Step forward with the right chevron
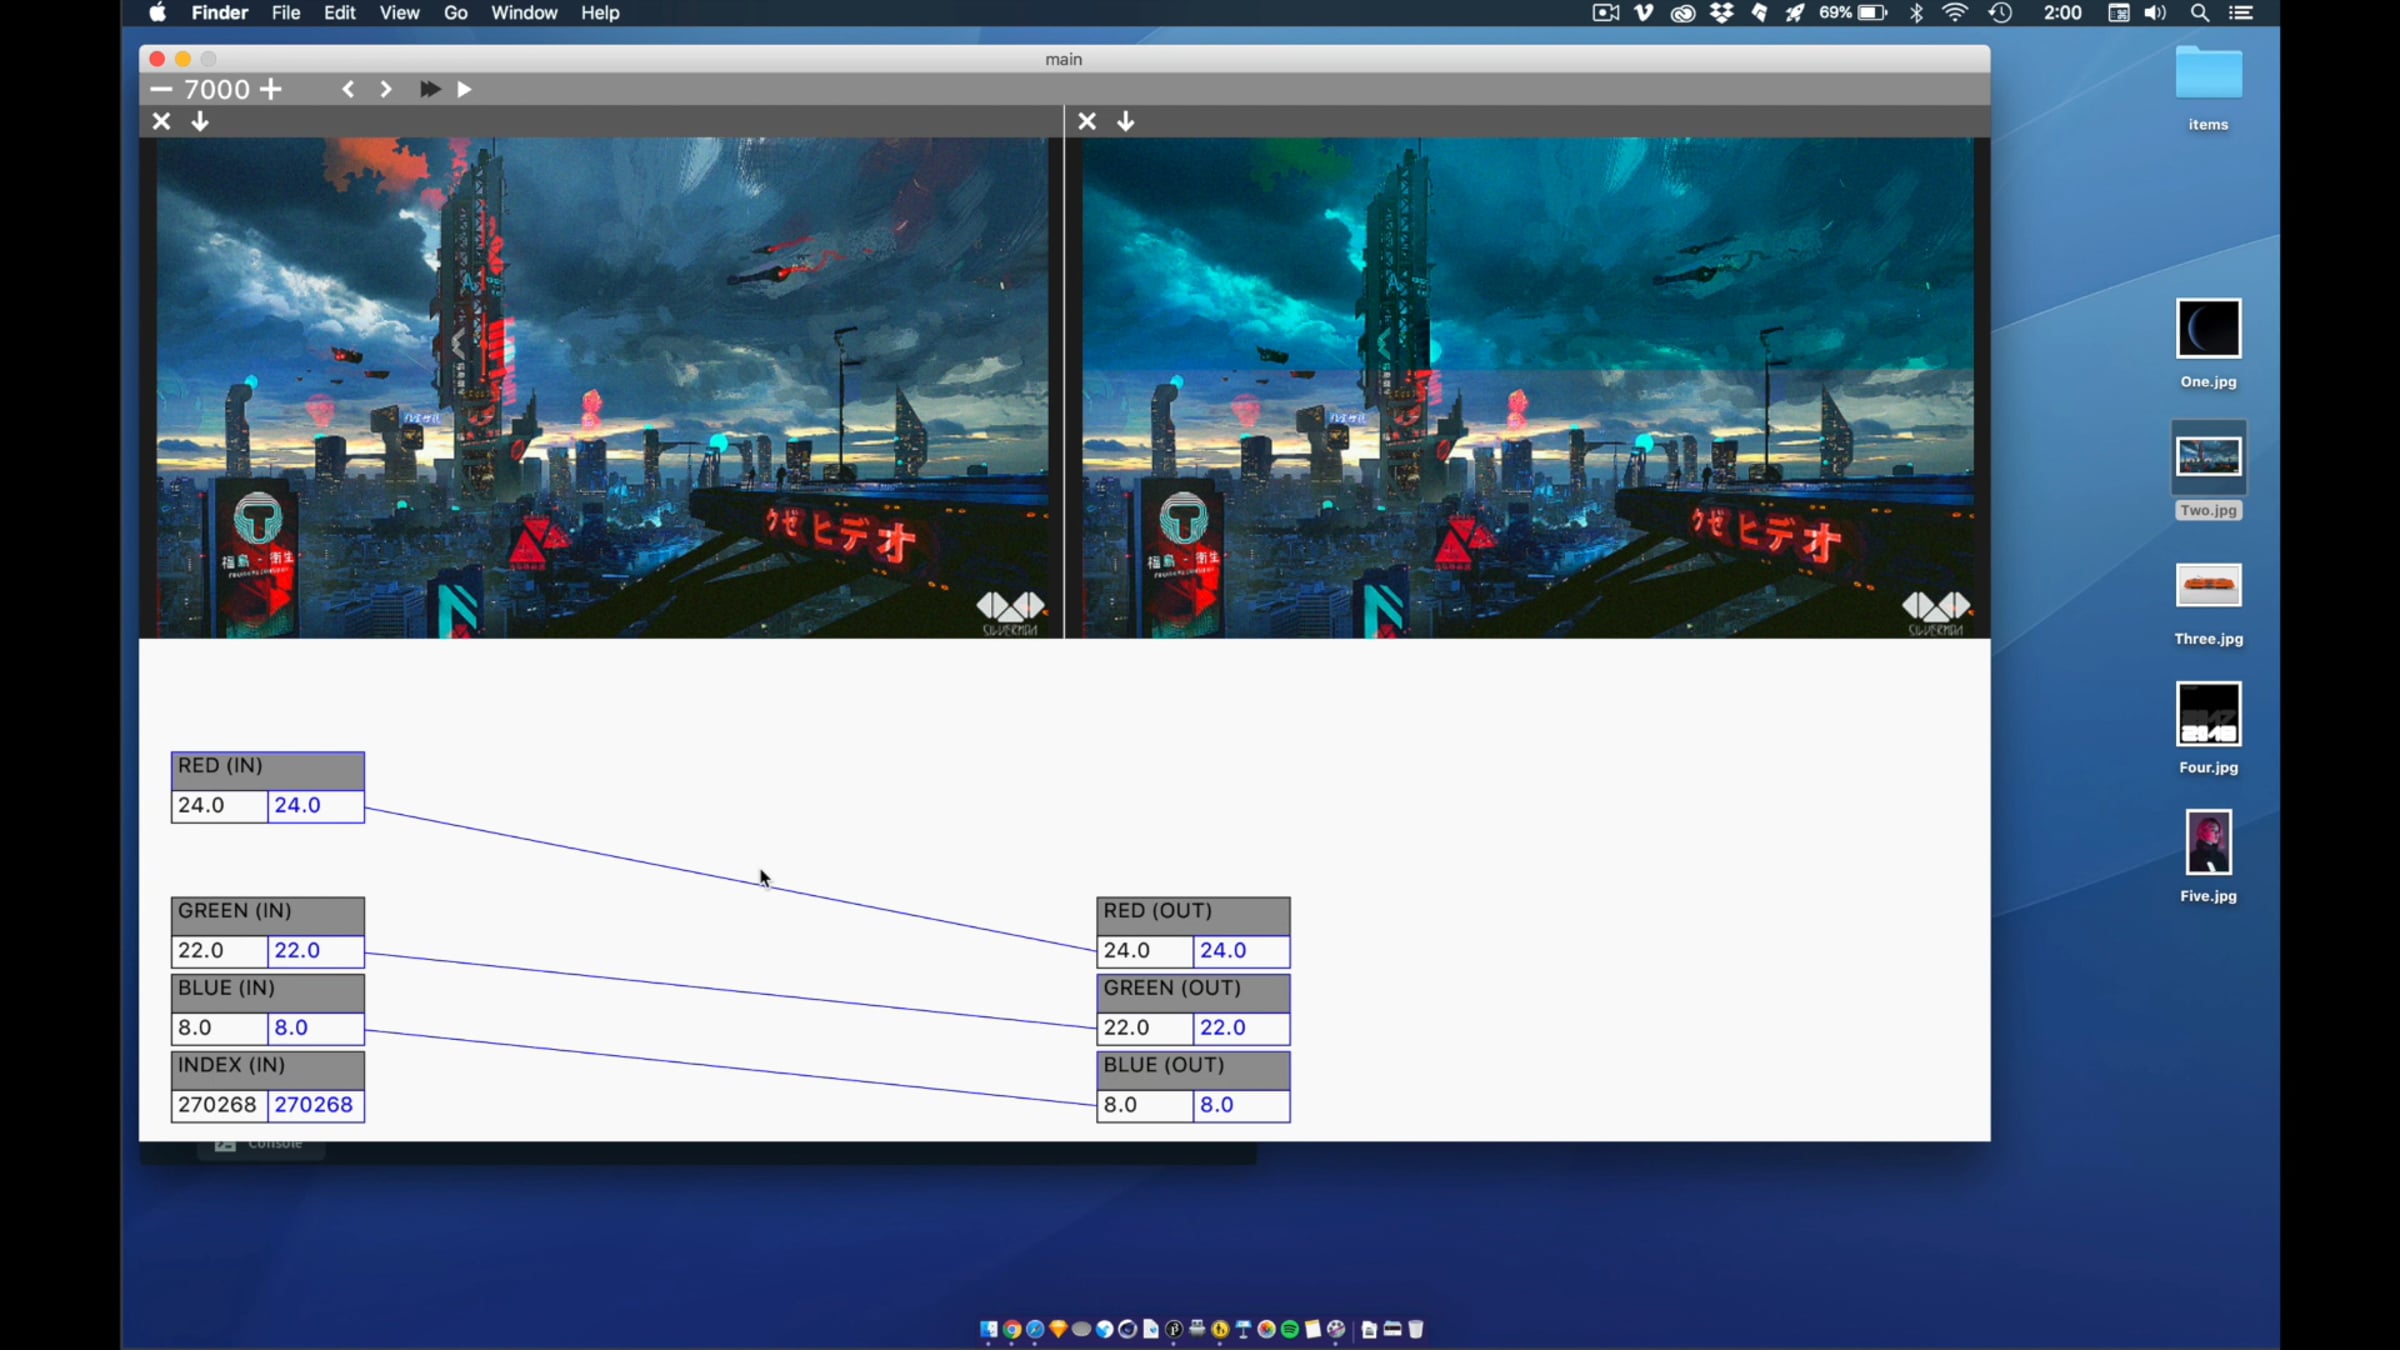 click(x=386, y=89)
